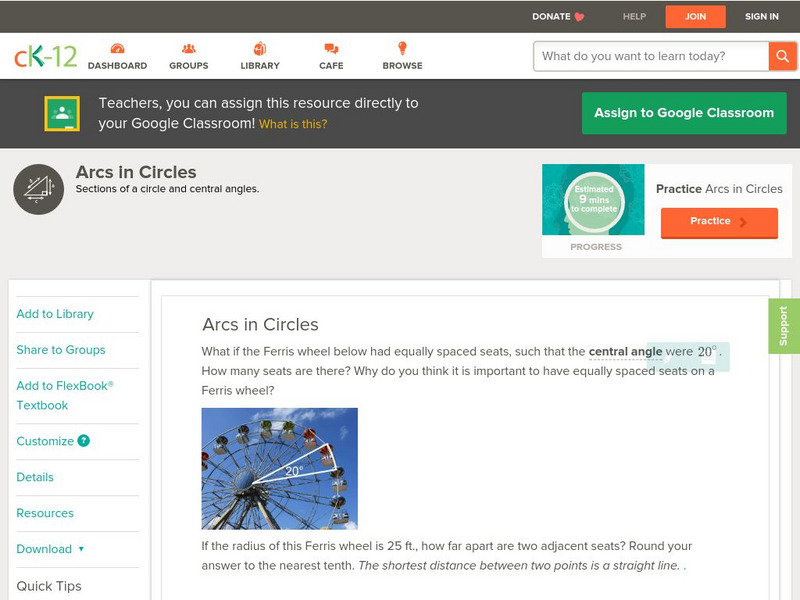Click the Download link text
Screen dimensions: 800x600
(44, 549)
